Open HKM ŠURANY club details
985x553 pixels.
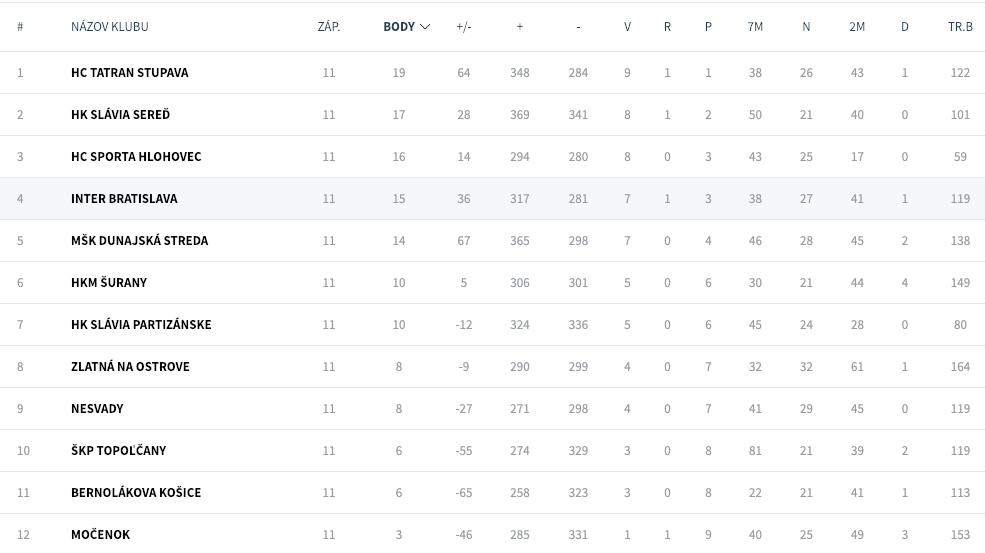109,283
